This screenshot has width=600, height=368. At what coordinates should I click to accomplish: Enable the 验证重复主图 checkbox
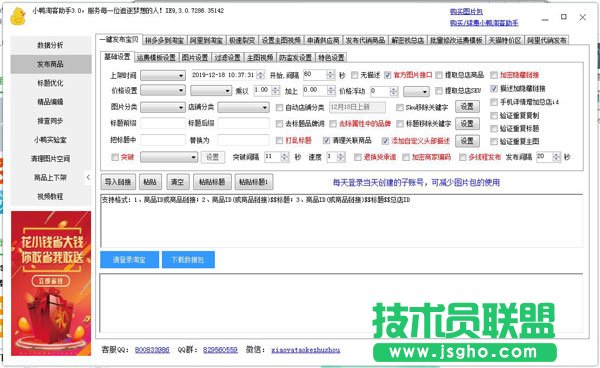pos(494,142)
